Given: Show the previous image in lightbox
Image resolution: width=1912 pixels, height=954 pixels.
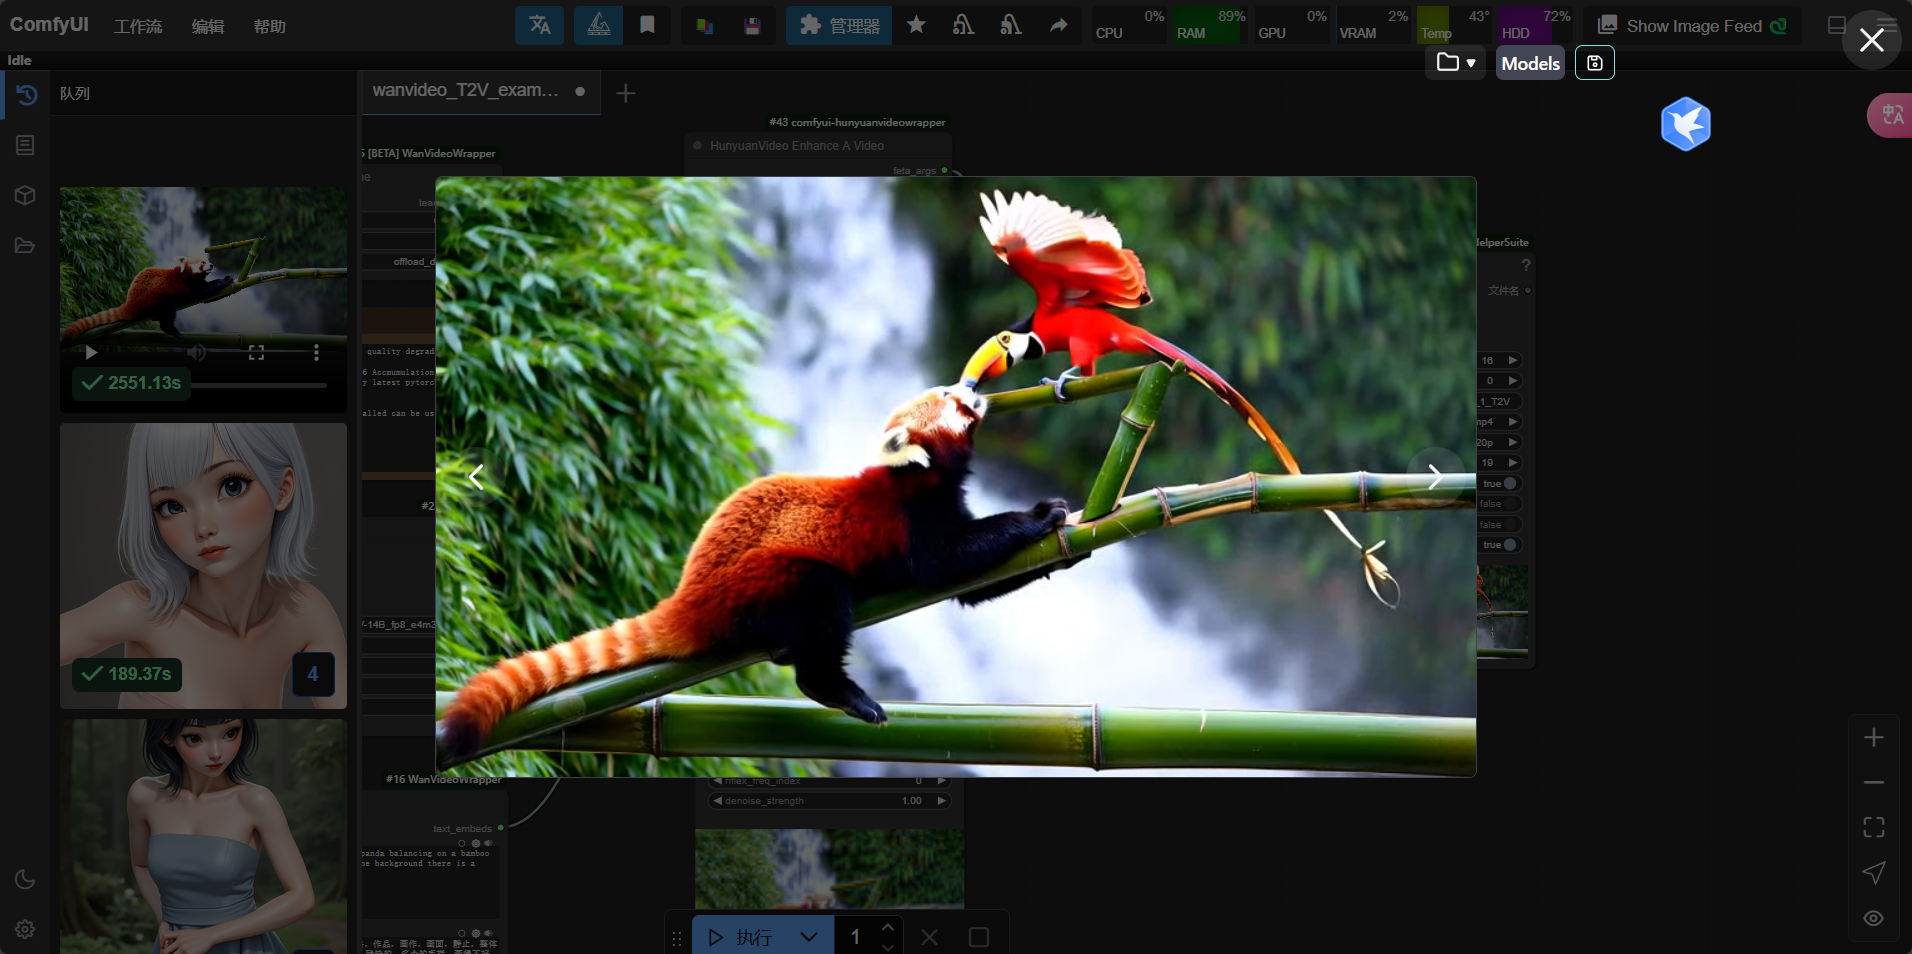Looking at the screenshot, I should point(477,477).
